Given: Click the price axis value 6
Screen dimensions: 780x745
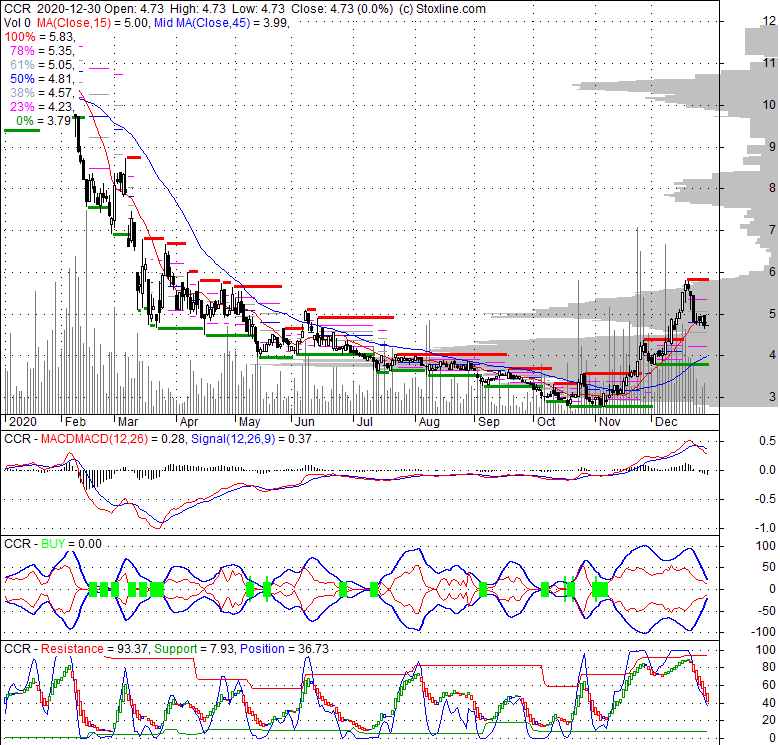Looking at the screenshot, I should click(x=772, y=272).
